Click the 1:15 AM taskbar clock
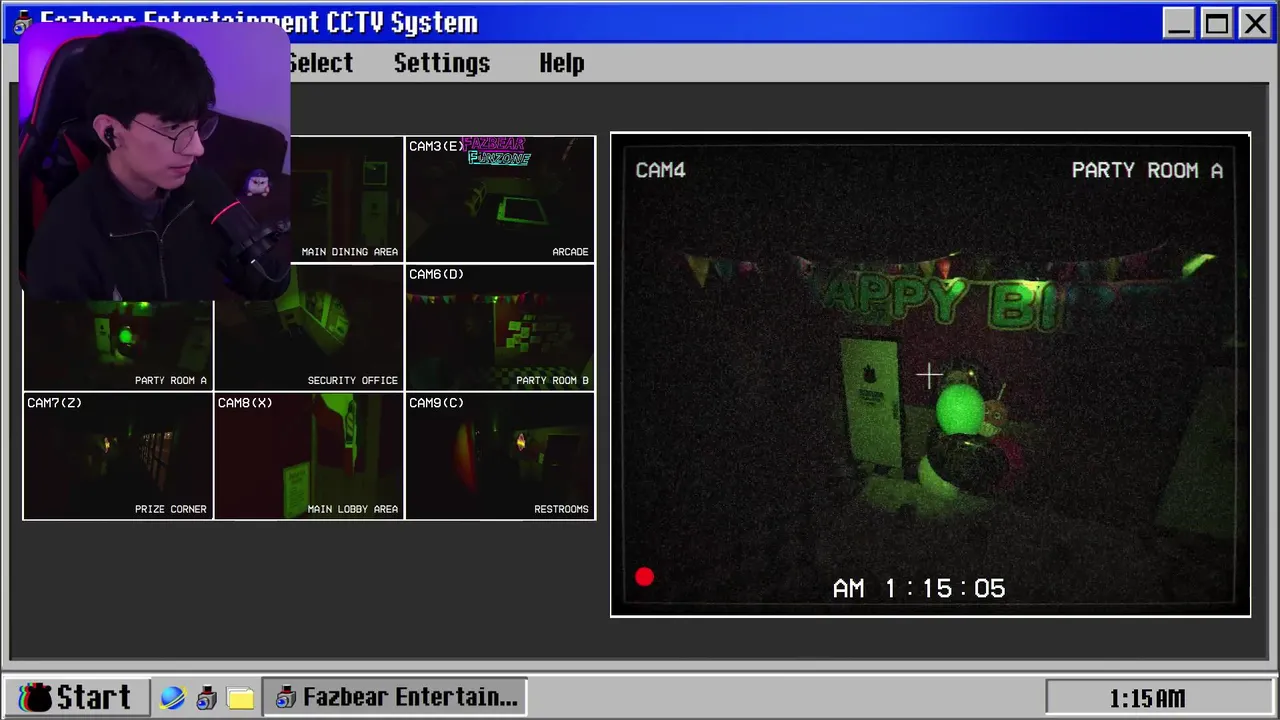Viewport: 1280px width, 720px height. pyautogui.click(x=1146, y=698)
